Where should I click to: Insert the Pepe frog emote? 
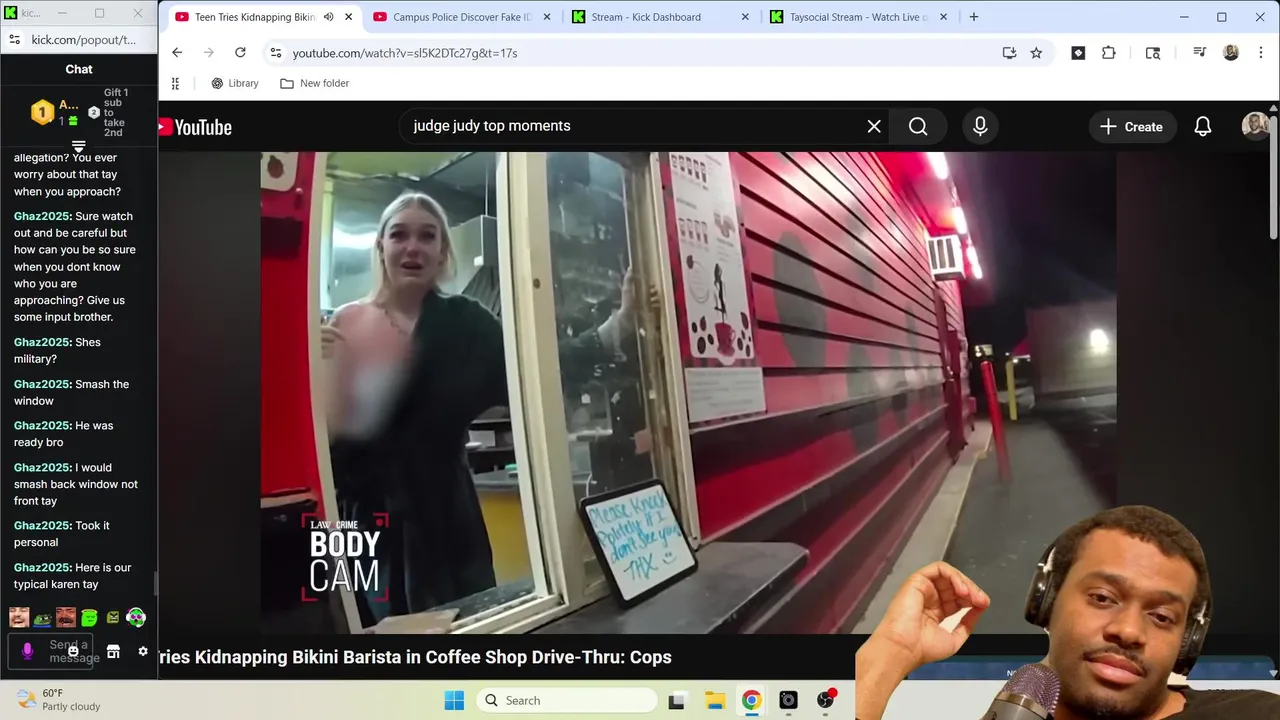42,618
